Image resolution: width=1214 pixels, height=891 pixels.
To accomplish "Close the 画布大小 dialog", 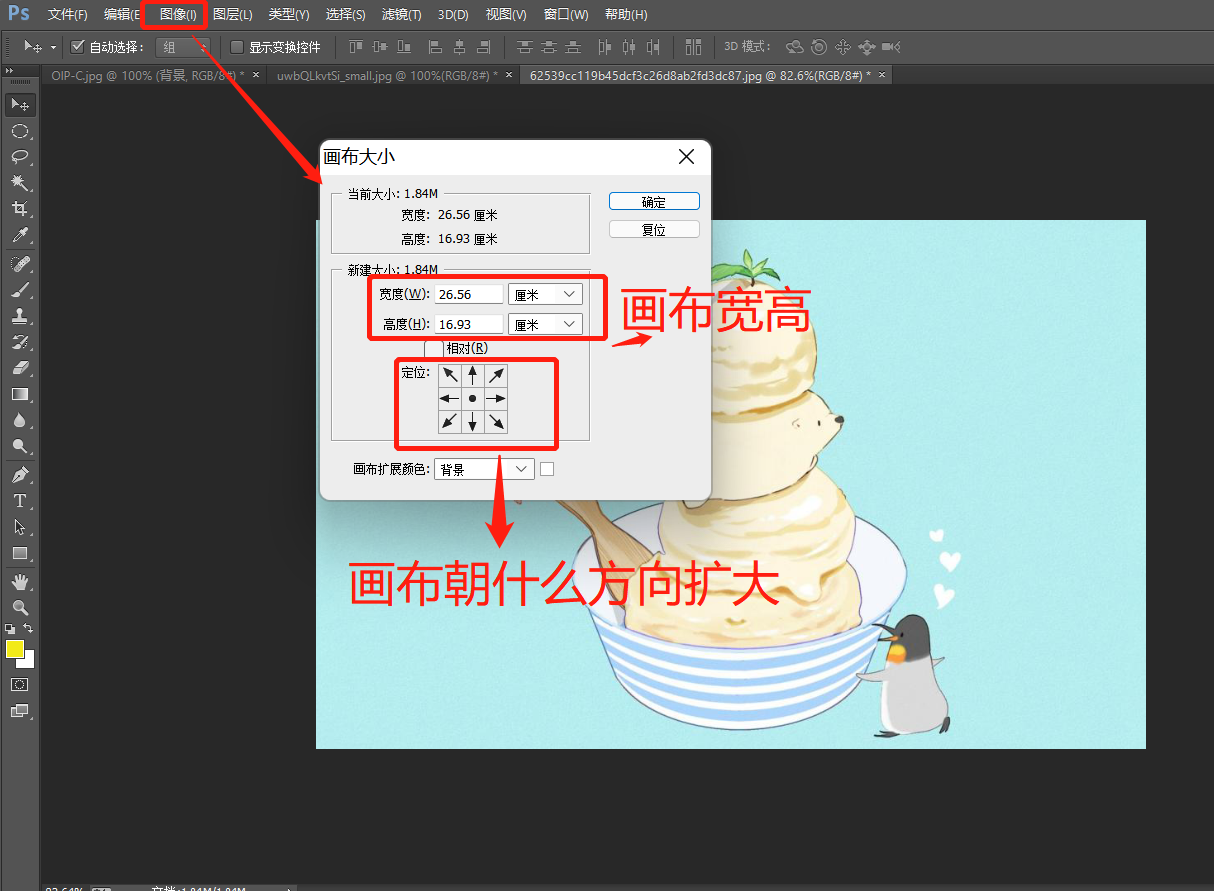I will coord(686,157).
